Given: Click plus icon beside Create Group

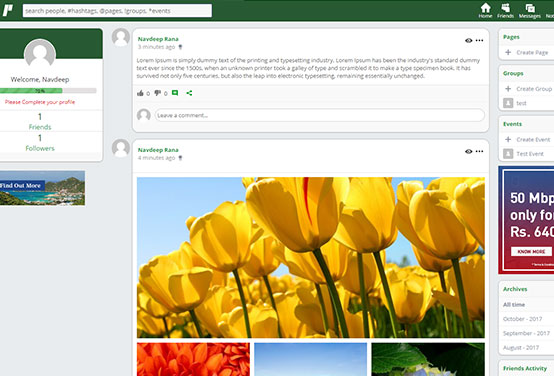Looking at the screenshot, I should point(508,89).
